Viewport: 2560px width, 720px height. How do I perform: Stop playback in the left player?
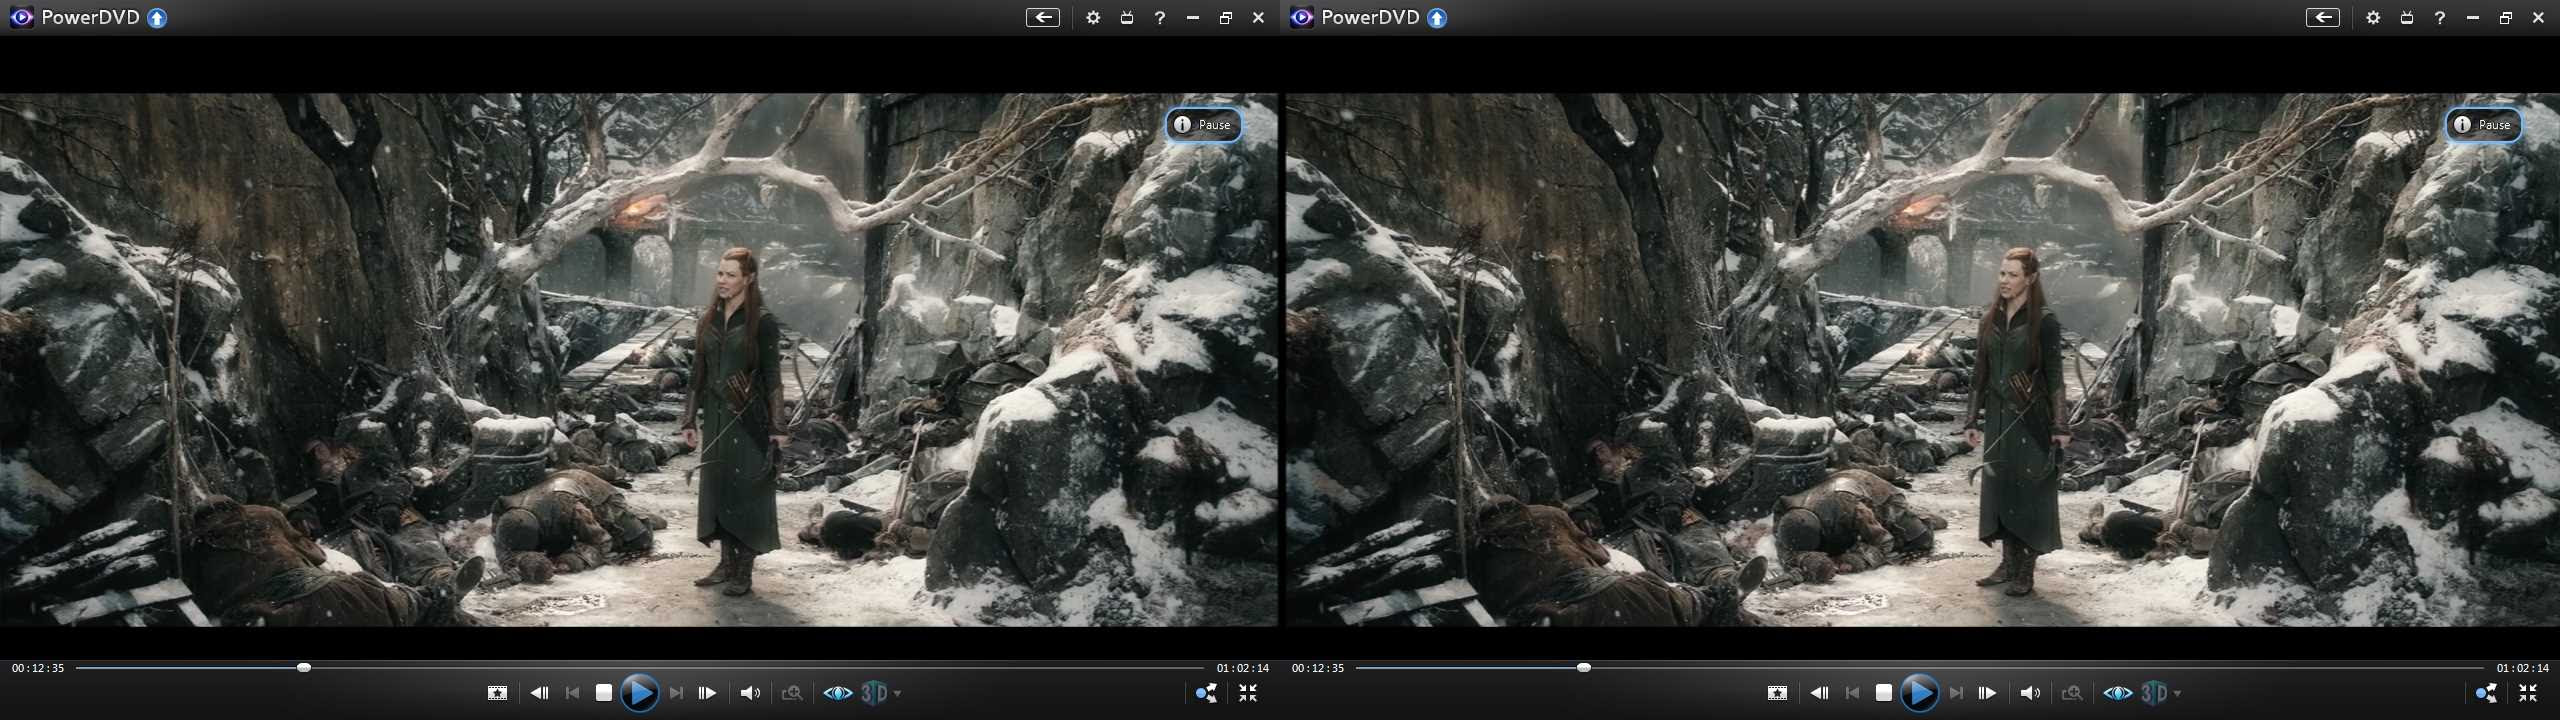pyautogui.click(x=603, y=692)
